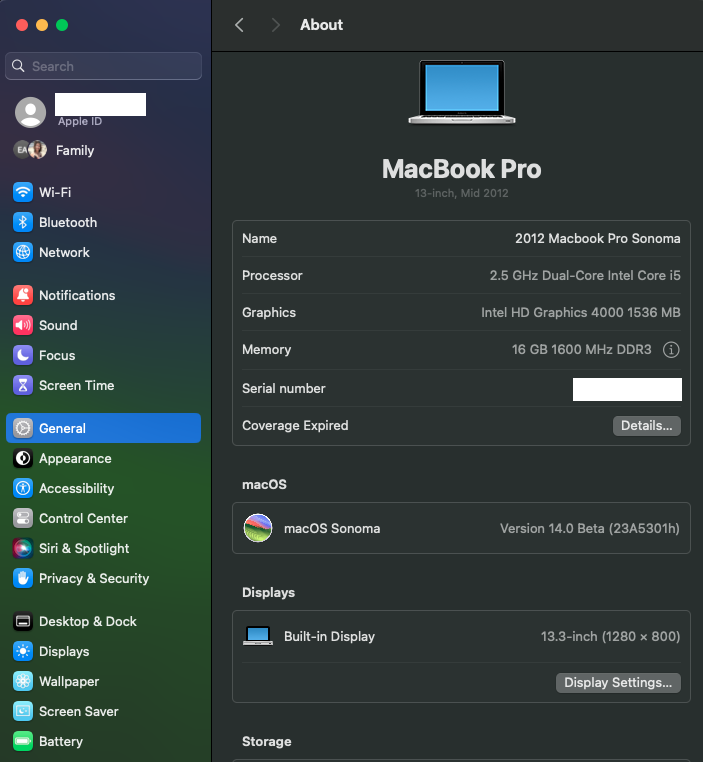This screenshot has width=703, height=762.
Task: Open Family sharing avatars
Action: (30, 150)
